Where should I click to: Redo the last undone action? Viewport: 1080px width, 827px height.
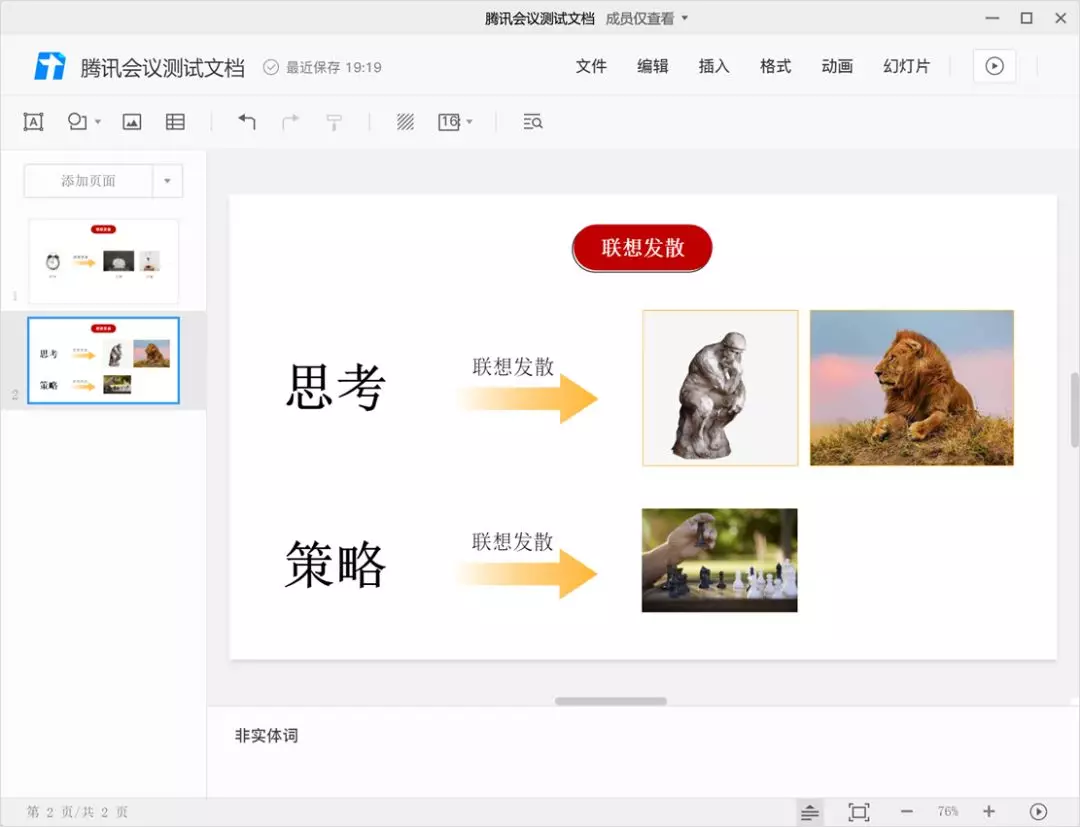pos(291,122)
